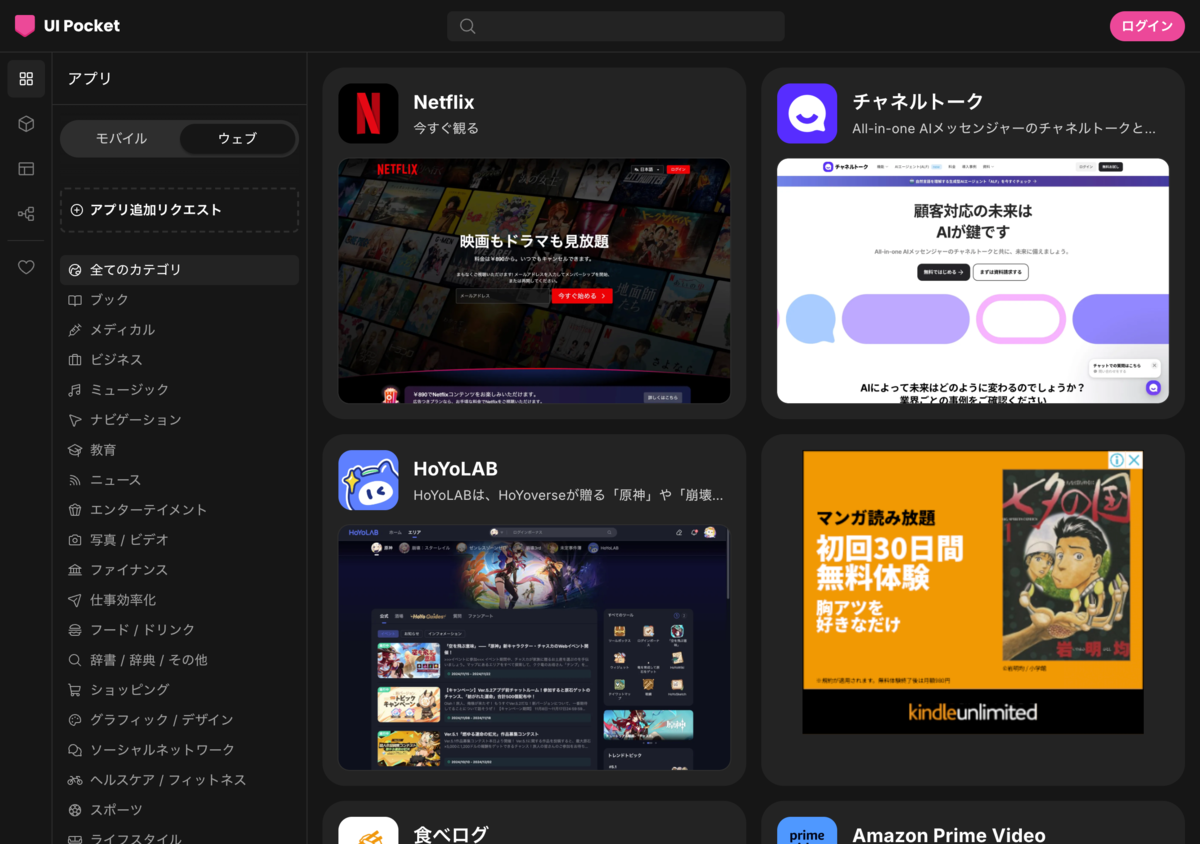
Task: Select the 辞書 / 辞典 / その他 category
Action: pos(179,660)
